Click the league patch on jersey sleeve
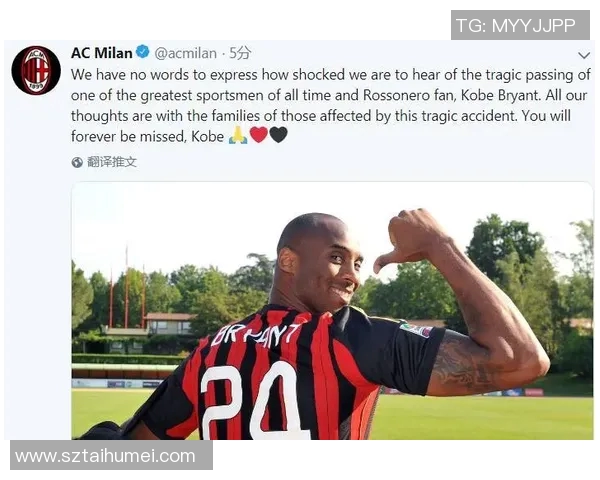600x480 pixels. (x=416, y=330)
